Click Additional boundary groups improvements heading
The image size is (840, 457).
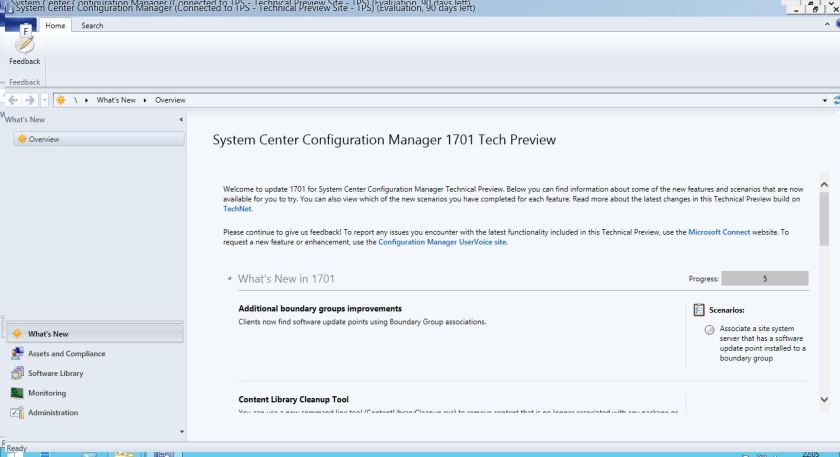coord(320,309)
